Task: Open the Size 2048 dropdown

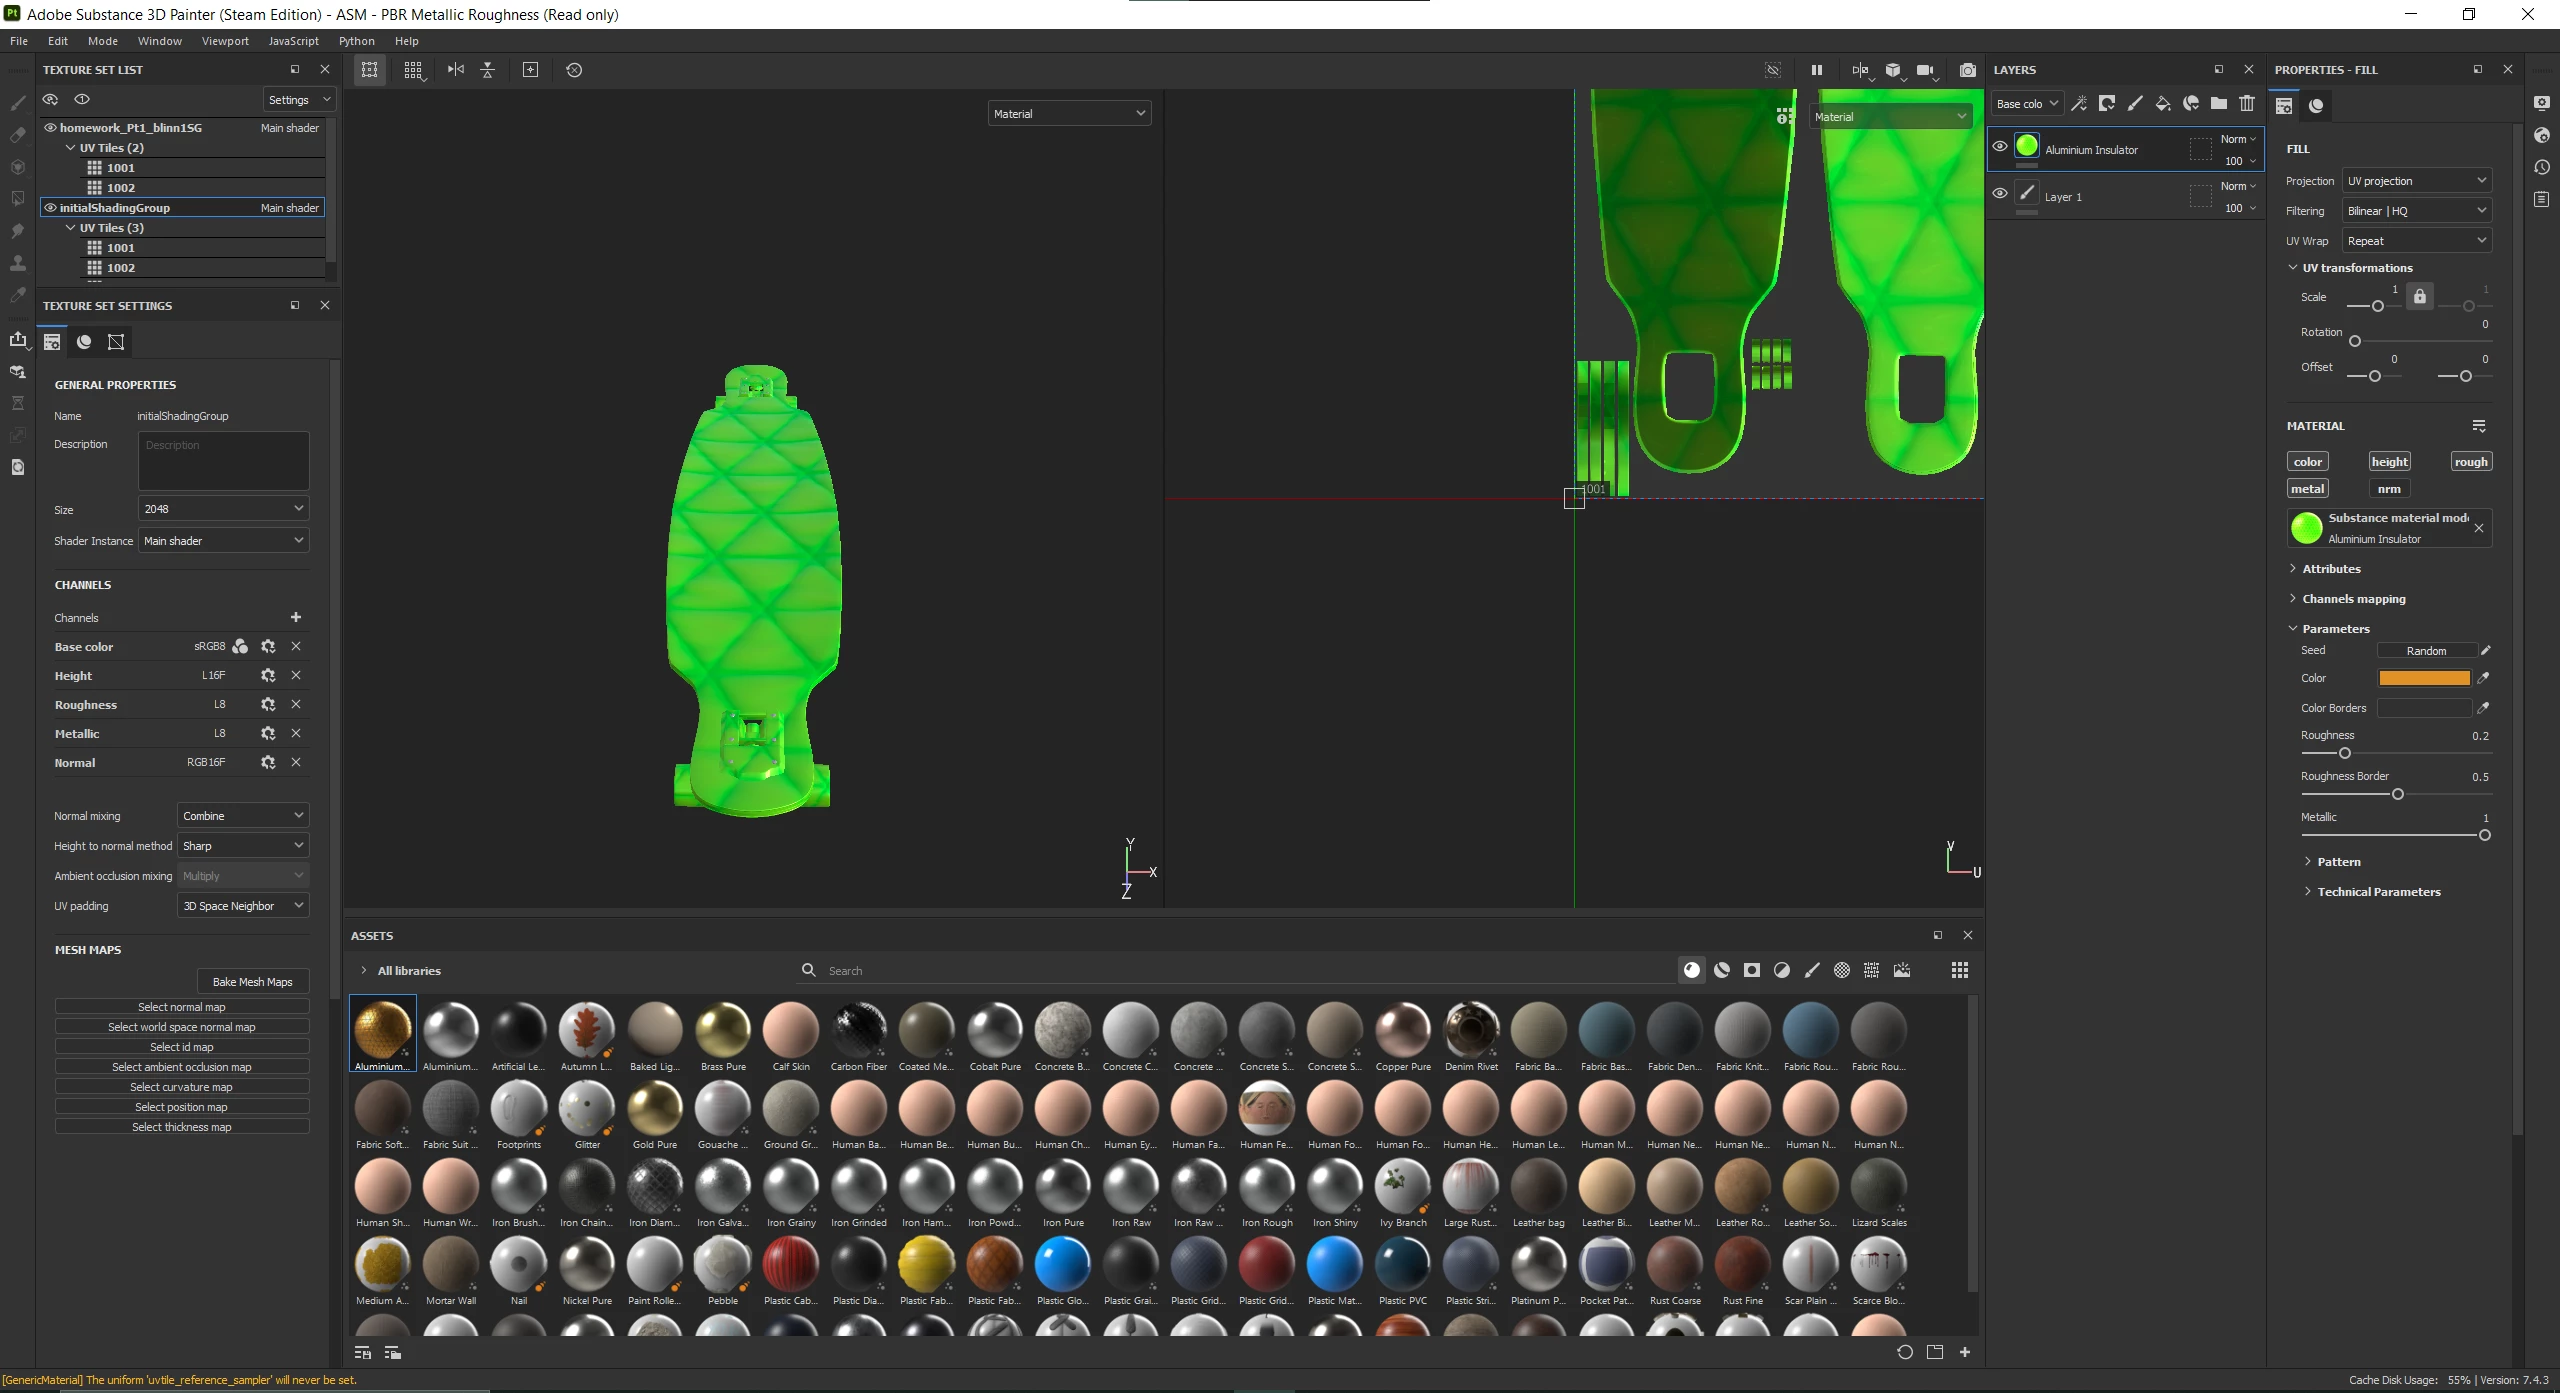Action: click(223, 509)
